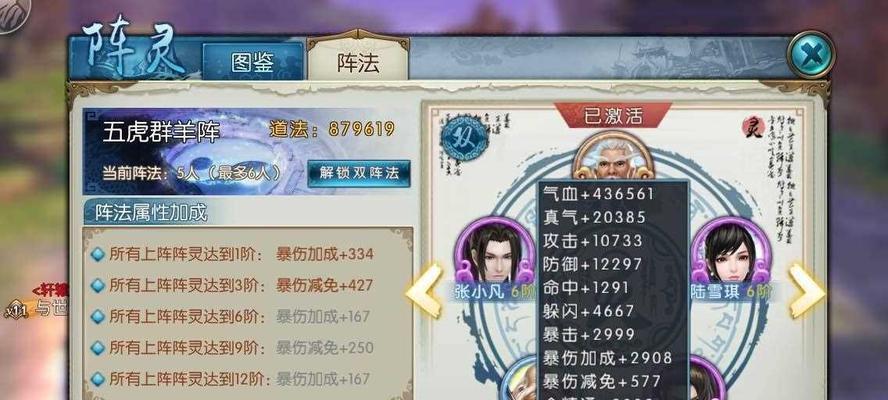Select the 阵法 tab

[x=358, y=61]
